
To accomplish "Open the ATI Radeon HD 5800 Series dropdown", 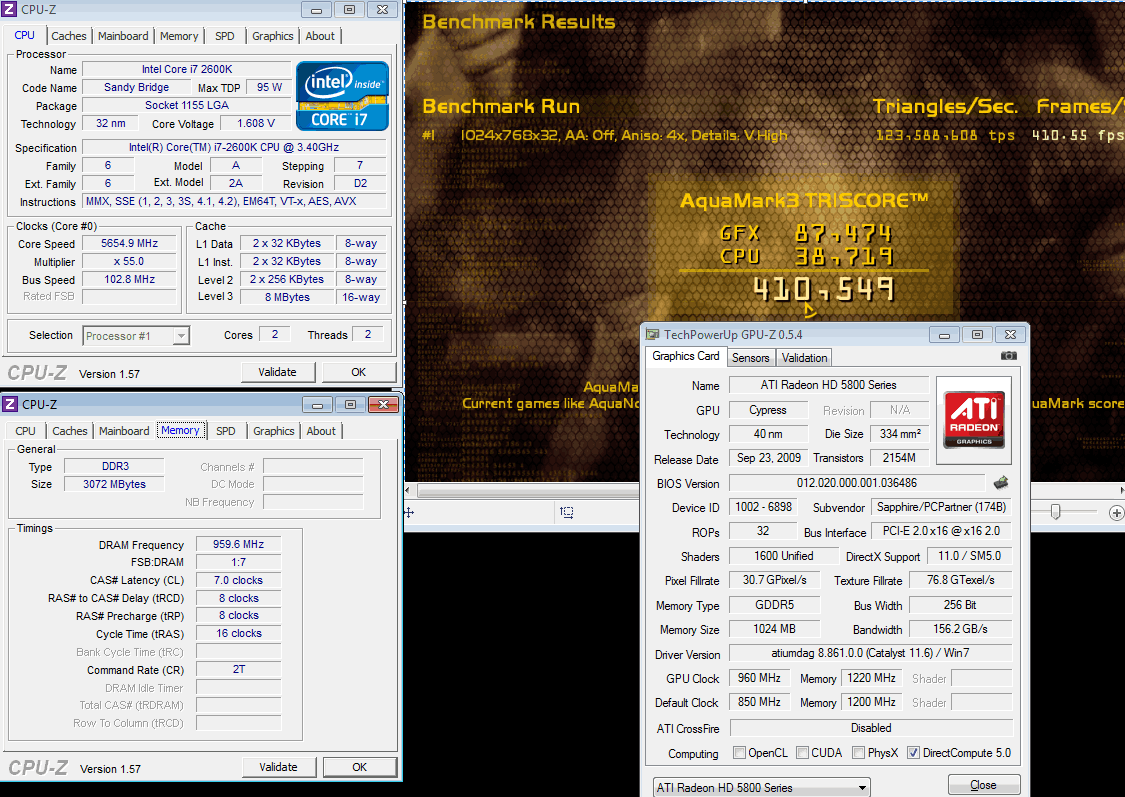I will [761, 788].
